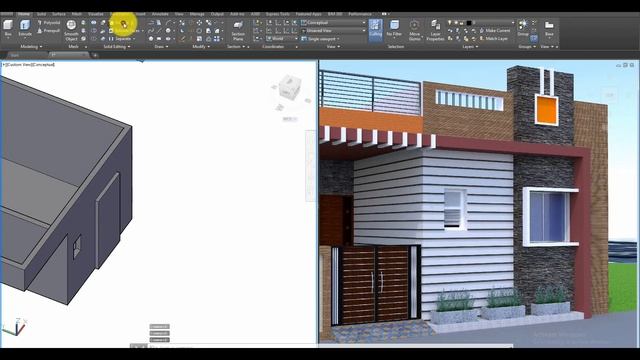Expand the Modeling panel

31,47
